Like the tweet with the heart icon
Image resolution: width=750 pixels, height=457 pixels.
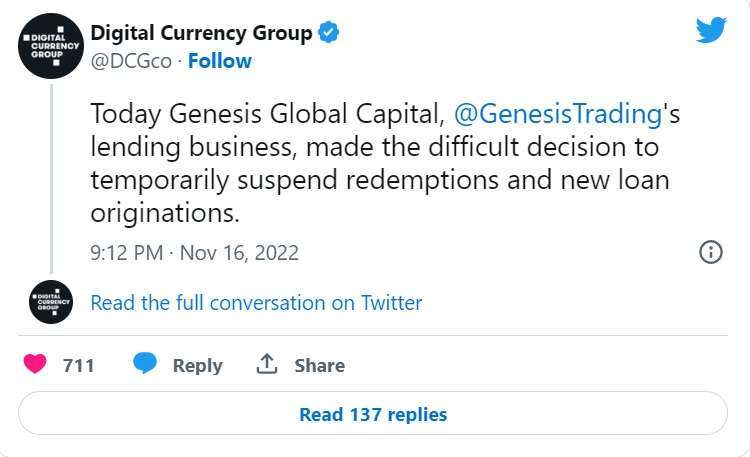pyautogui.click(x=35, y=365)
